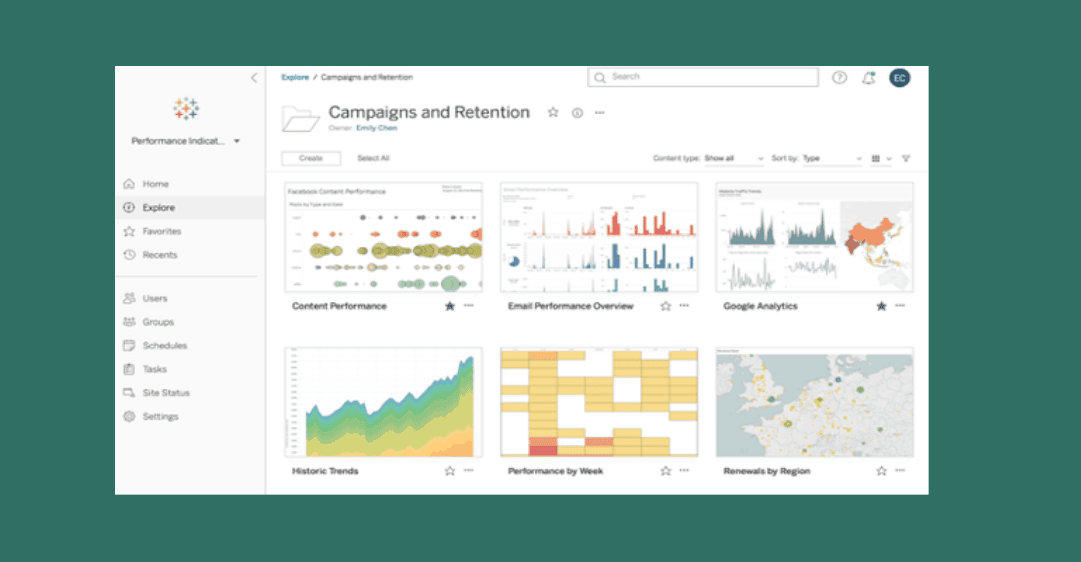Screen dimensions: 1081x562
Task: Click the Tableau logo in sidebar
Action: 186,109
